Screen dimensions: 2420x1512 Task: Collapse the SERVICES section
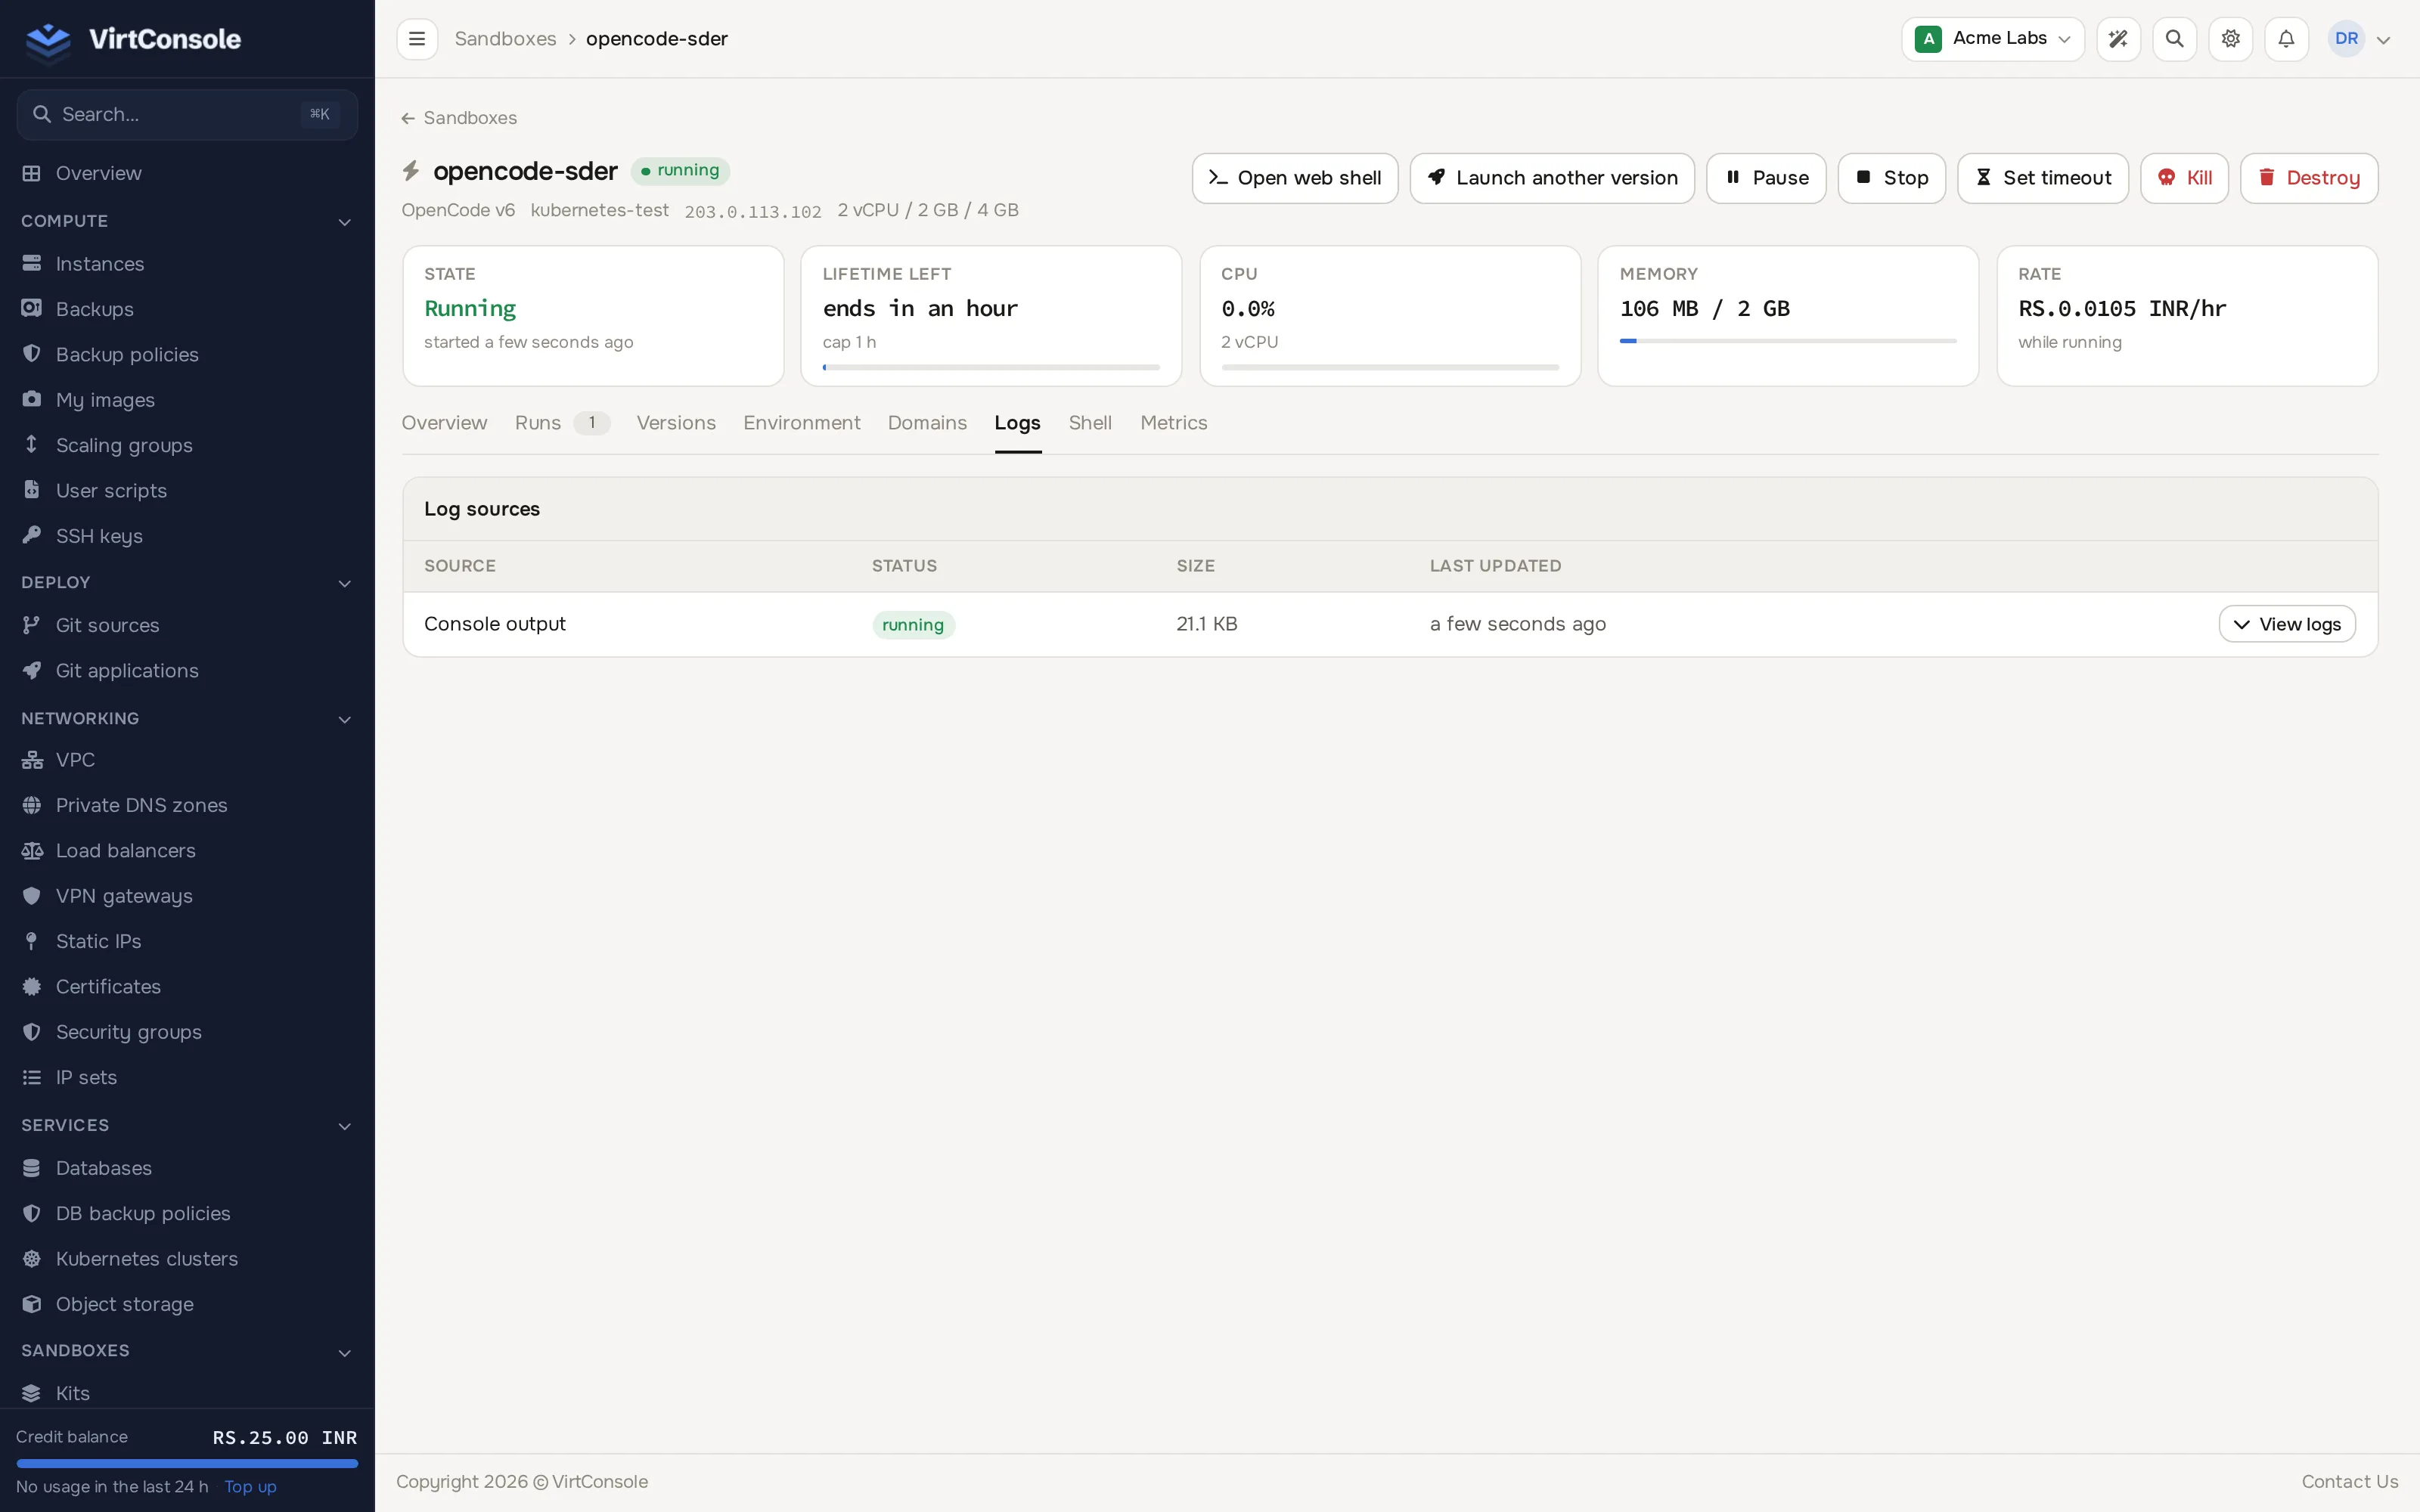344,1126
